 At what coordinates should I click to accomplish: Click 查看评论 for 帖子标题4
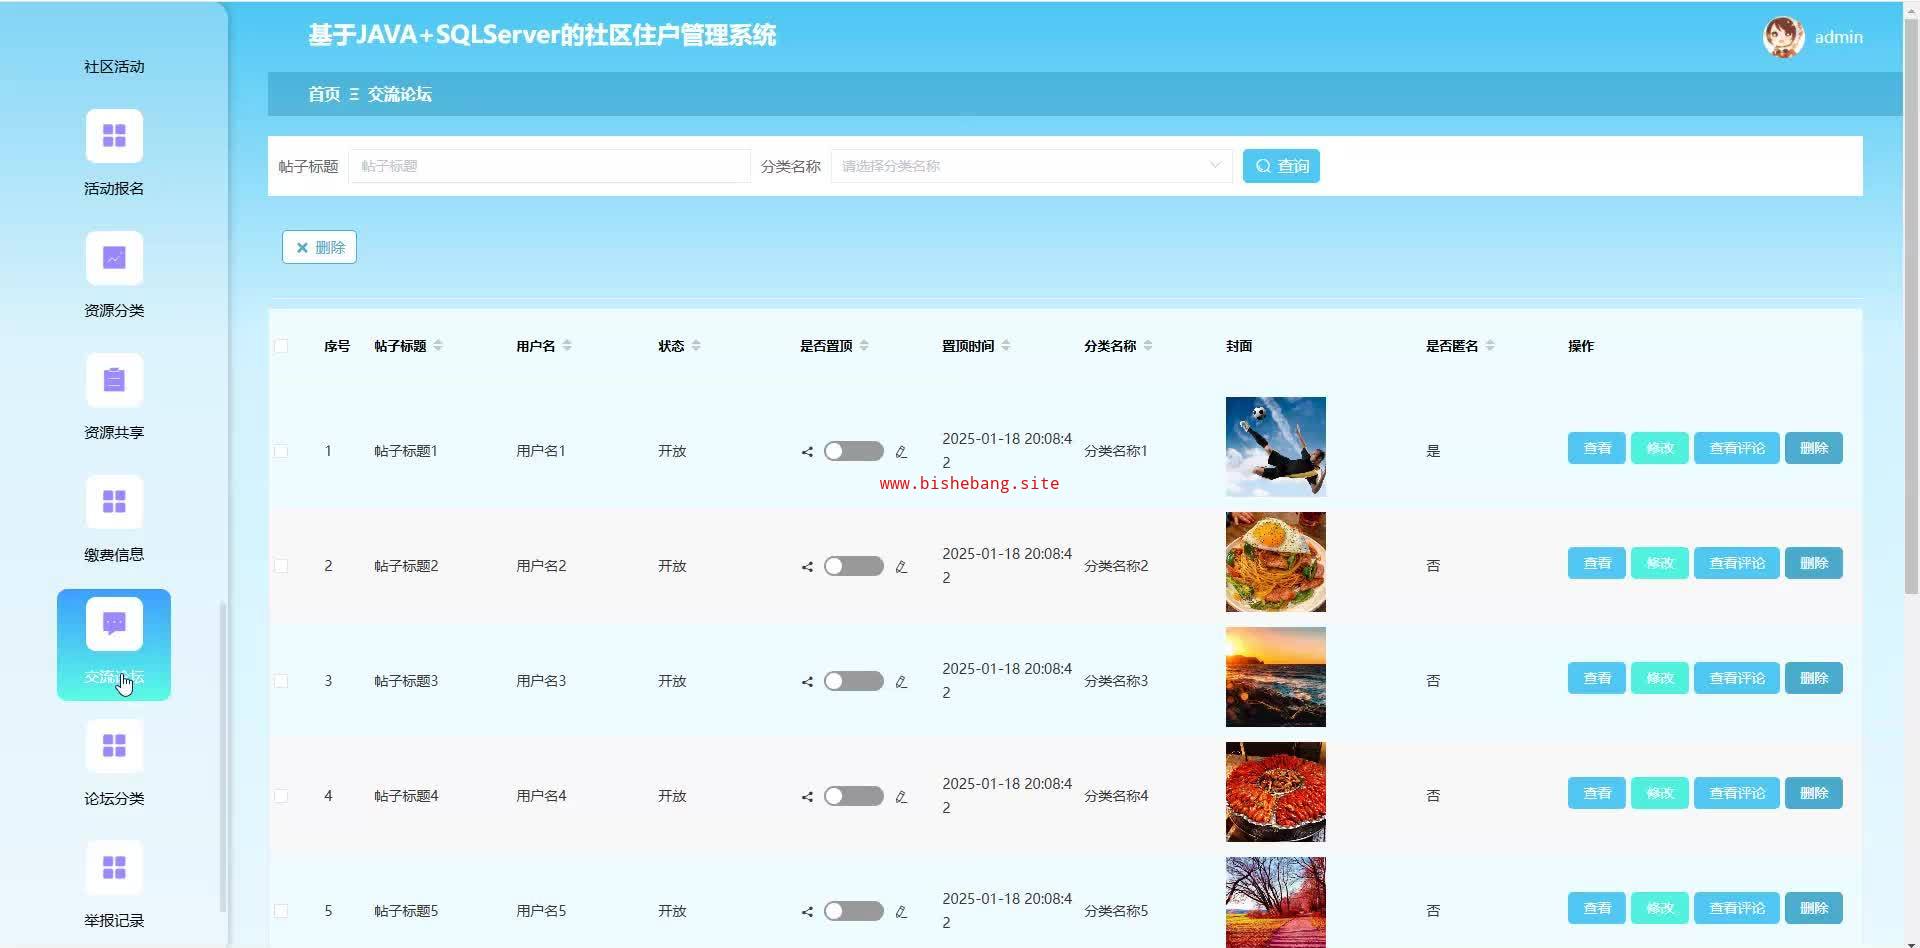click(1736, 793)
